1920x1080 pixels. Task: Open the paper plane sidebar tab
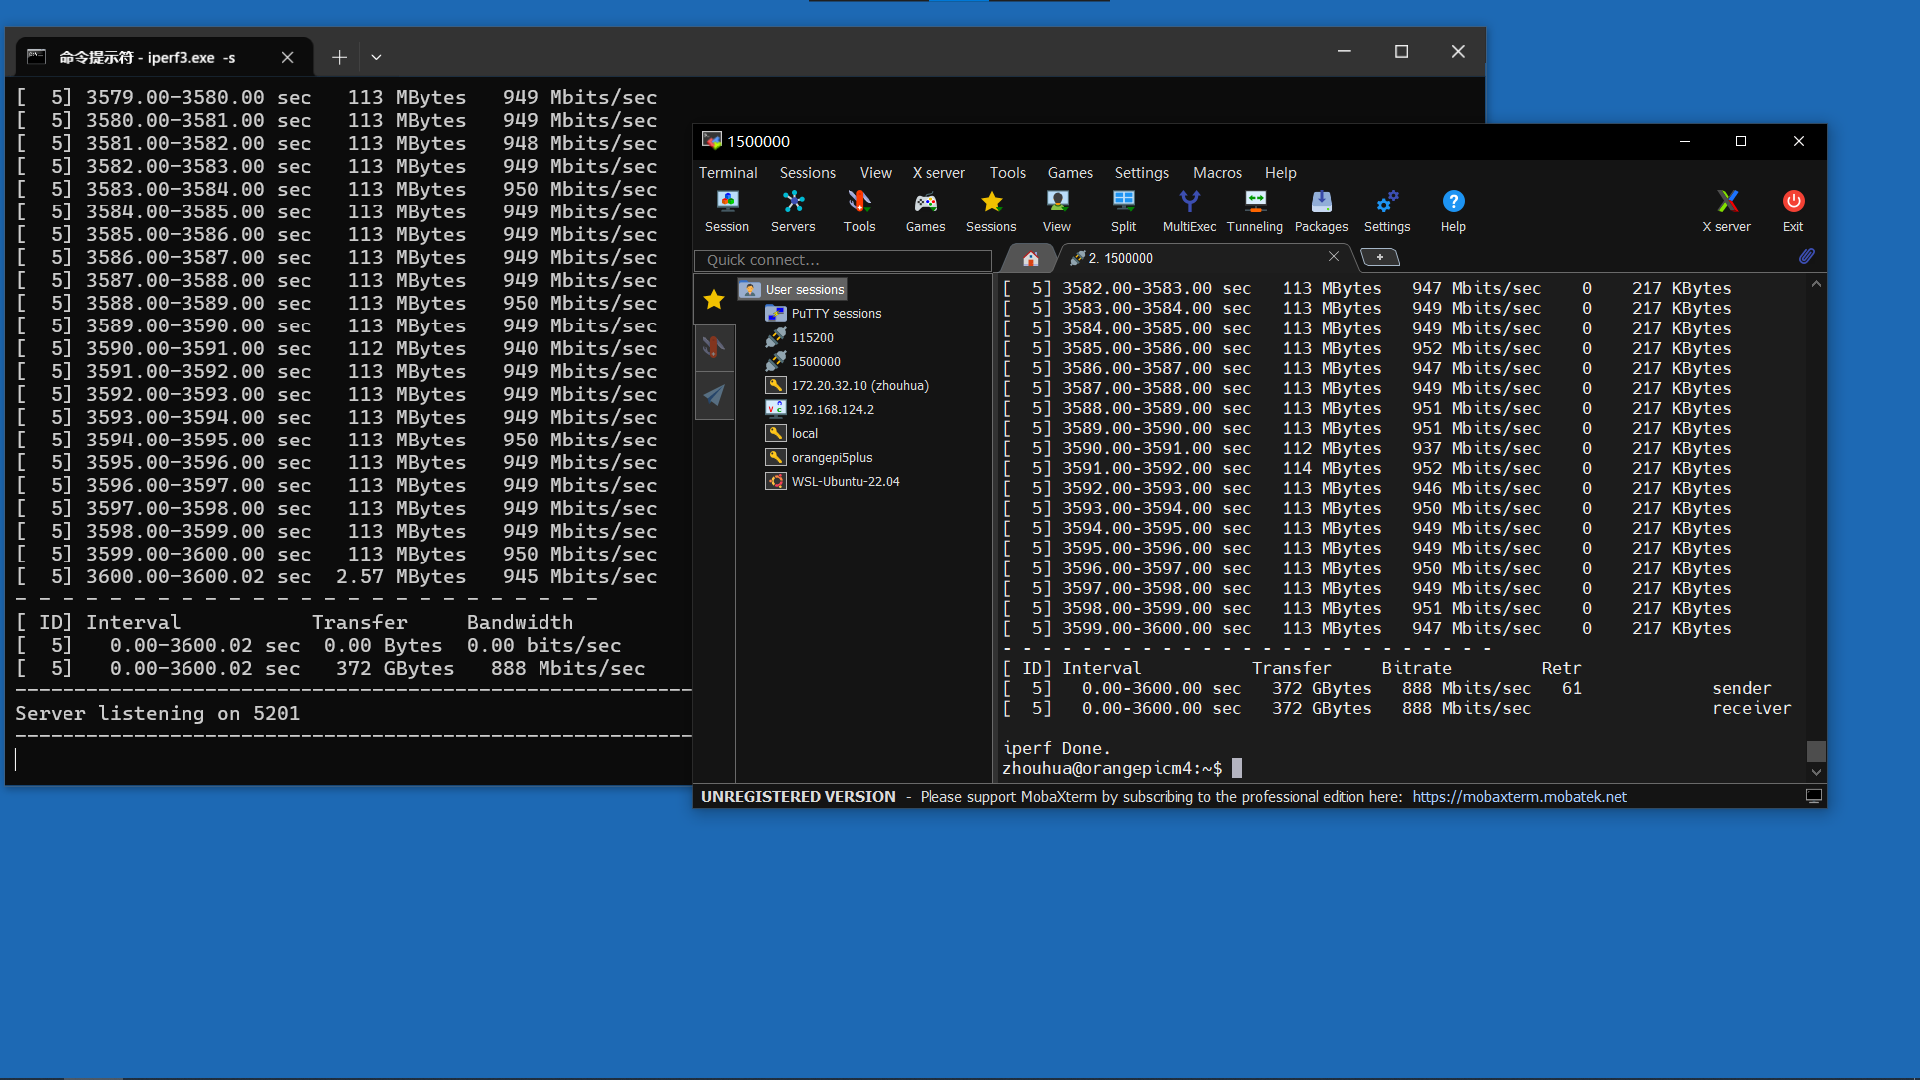(x=714, y=395)
